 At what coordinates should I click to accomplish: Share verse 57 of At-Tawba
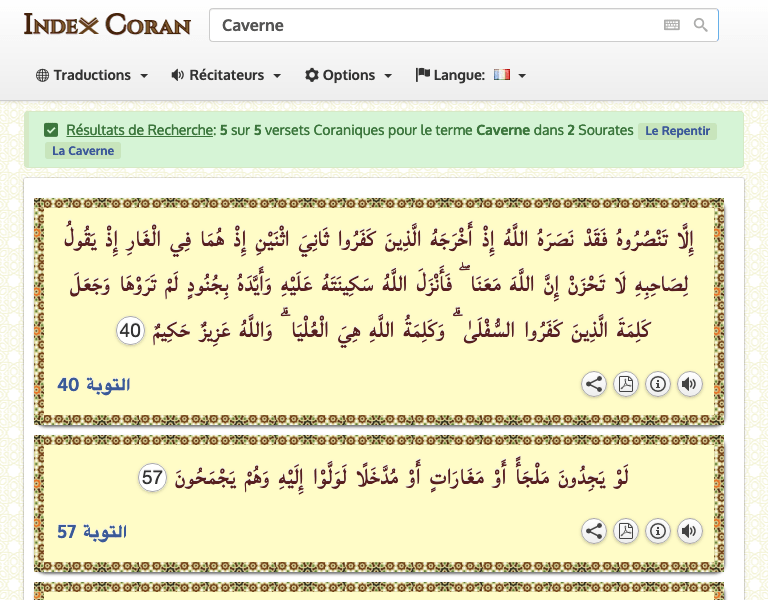click(594, 532)
